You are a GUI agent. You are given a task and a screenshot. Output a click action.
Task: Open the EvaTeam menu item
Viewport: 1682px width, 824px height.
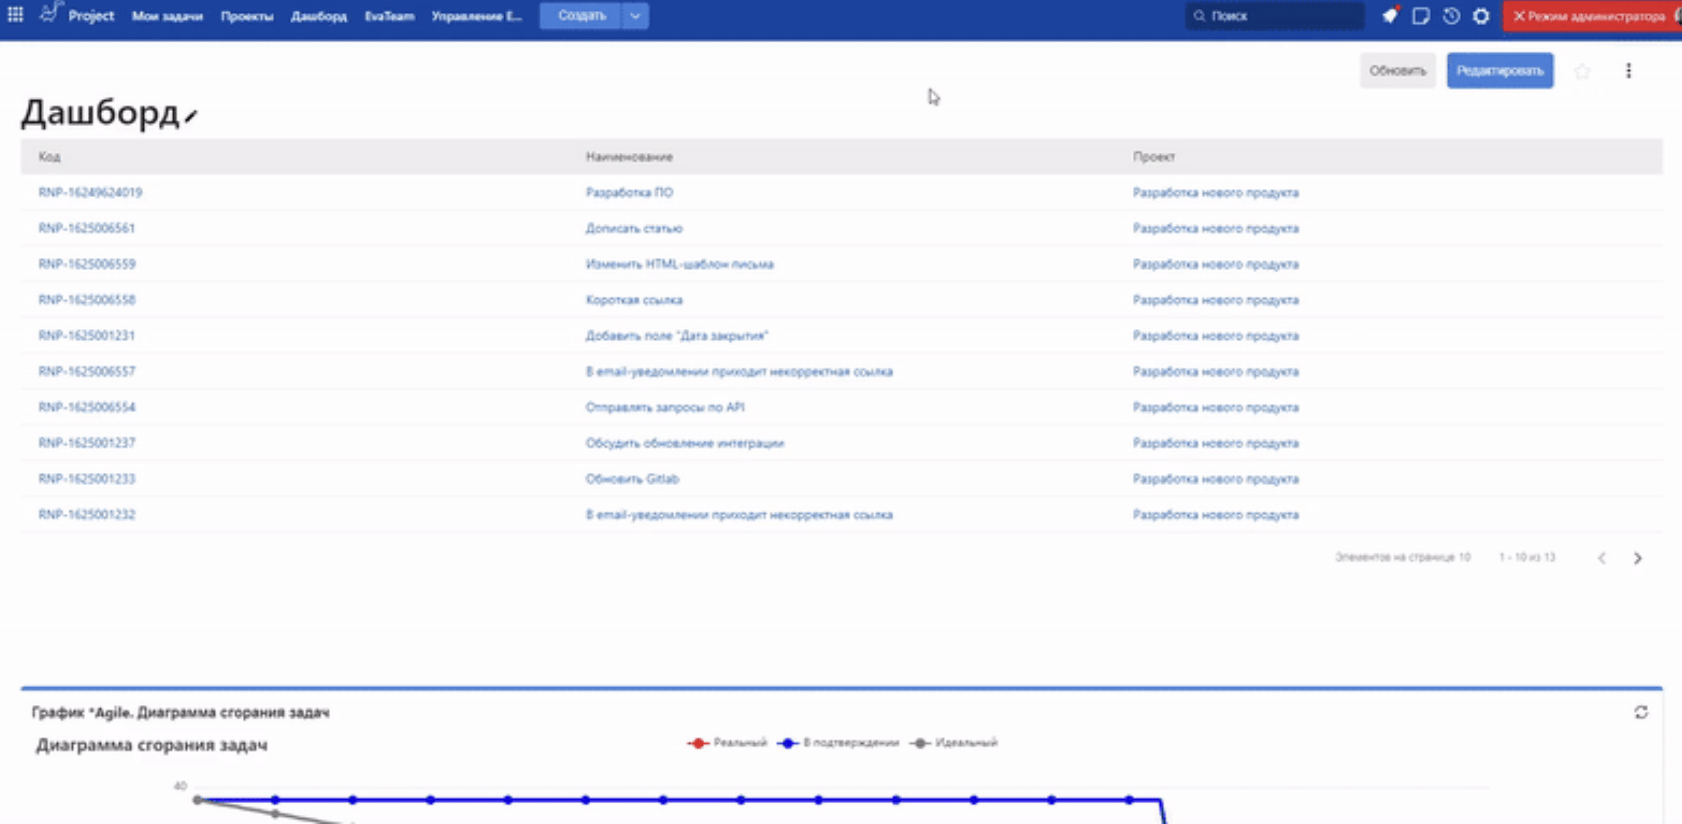389,16
